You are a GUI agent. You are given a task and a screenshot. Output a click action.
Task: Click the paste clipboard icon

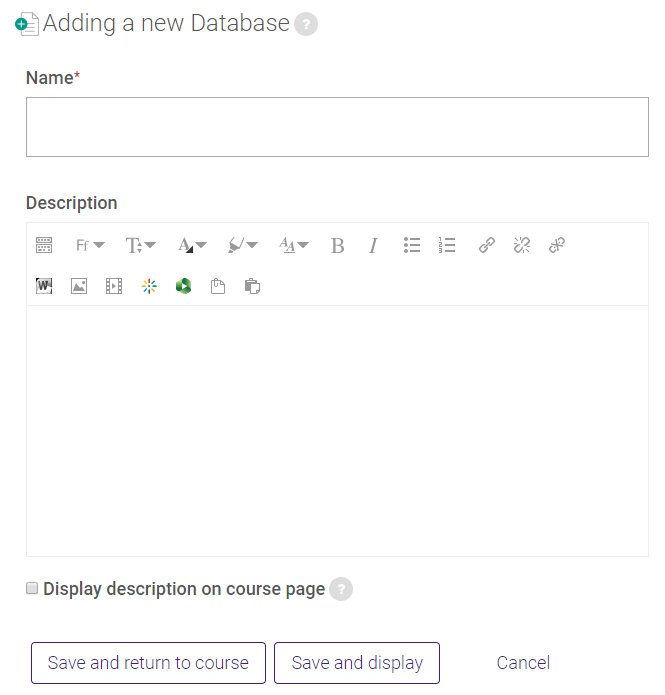coord(218,286)
